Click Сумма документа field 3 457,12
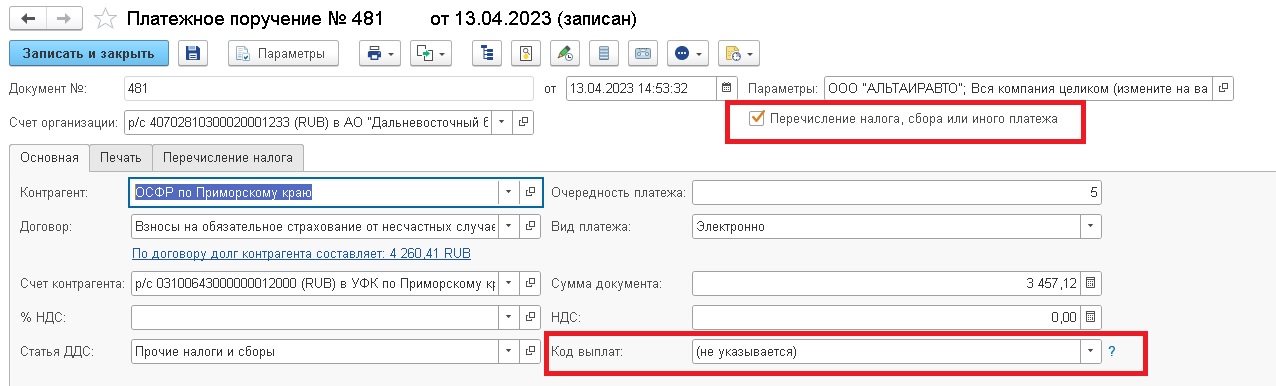The image size is (1276, 386). tap(886, 283)
